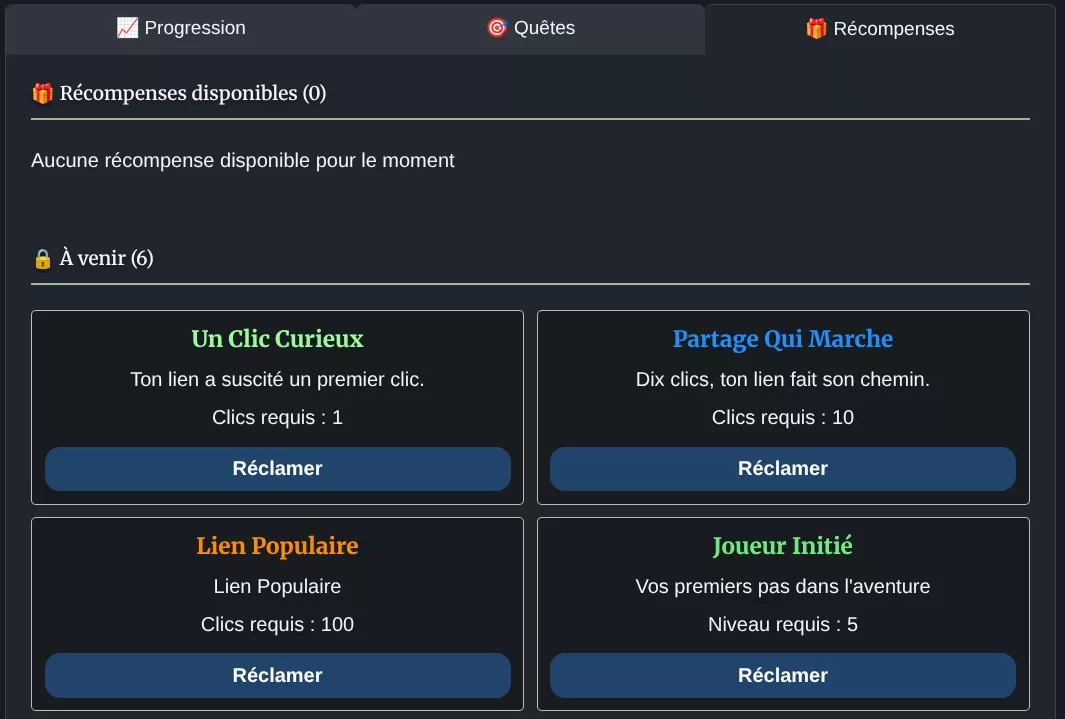Click the "Niveau requis : 5" requirement
Image resolution: width=1065 pixels, height=719 pixels.
[x=782, y=625]
